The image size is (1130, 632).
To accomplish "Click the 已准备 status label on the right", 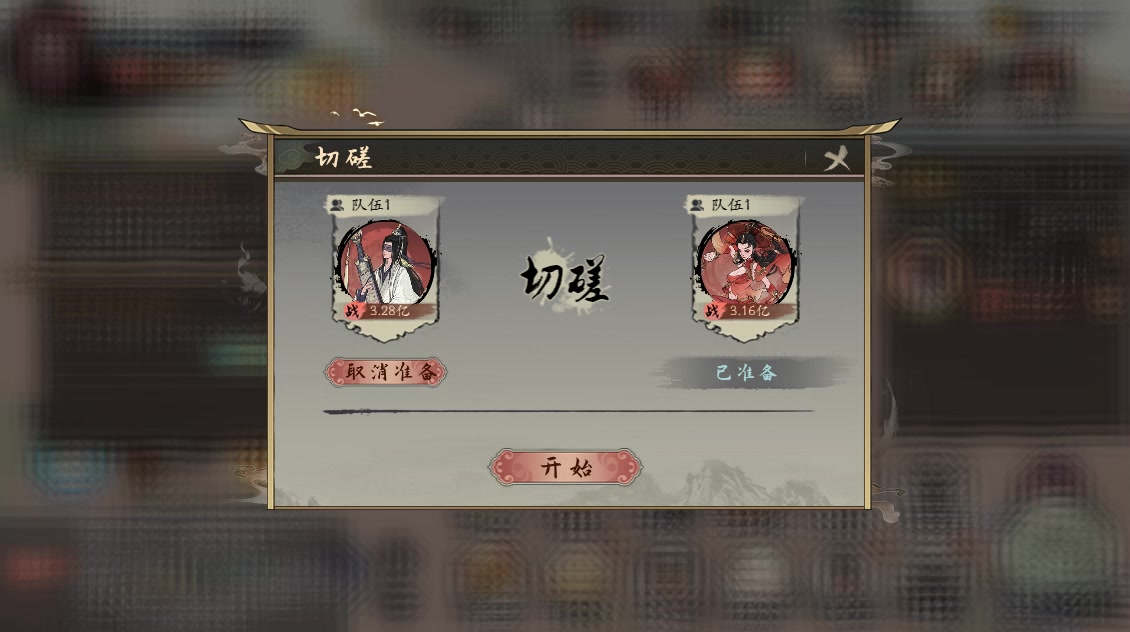I will pyautogui.click(x=747, y=373).
